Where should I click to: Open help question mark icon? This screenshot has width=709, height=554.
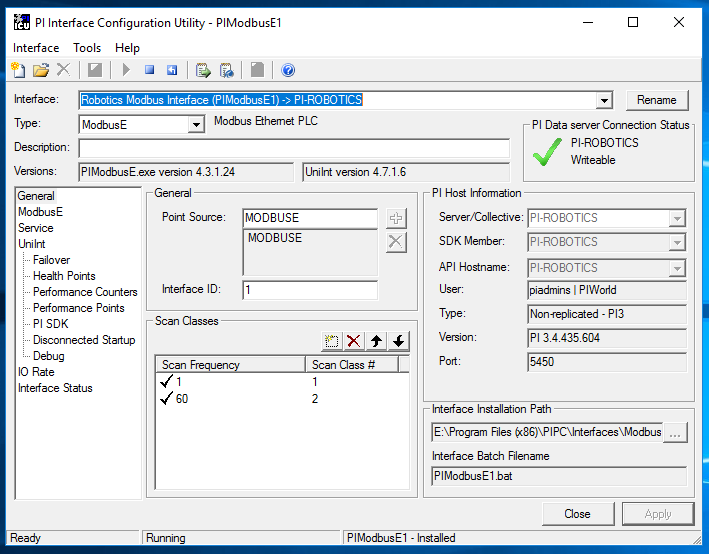pos(288,70)
